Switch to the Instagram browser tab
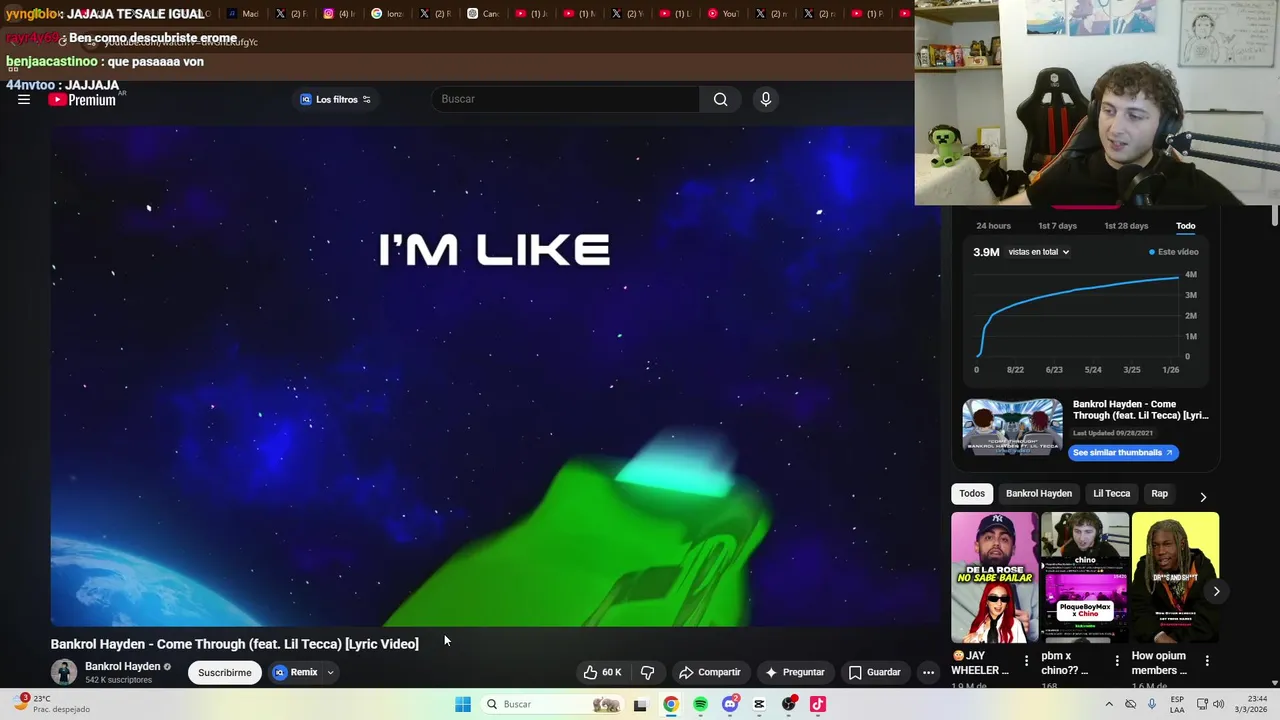The image size is (1280, 720). [338, 14]
